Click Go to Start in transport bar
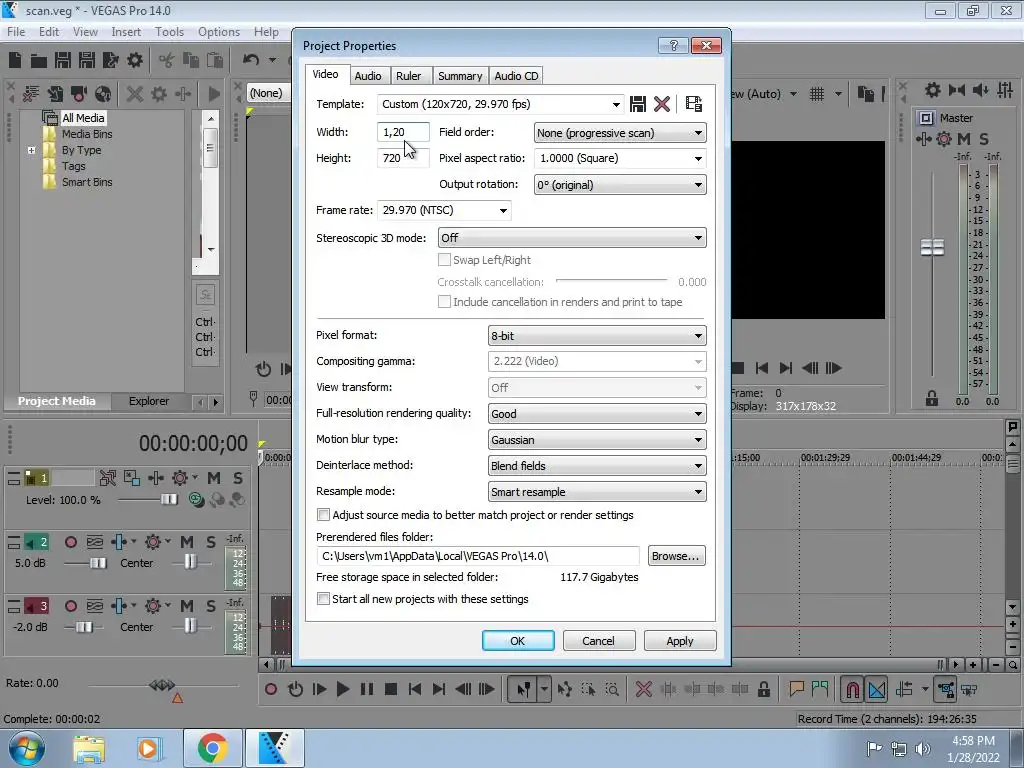This screenshot has width=1024, height=768. click(x=415, y=689)
